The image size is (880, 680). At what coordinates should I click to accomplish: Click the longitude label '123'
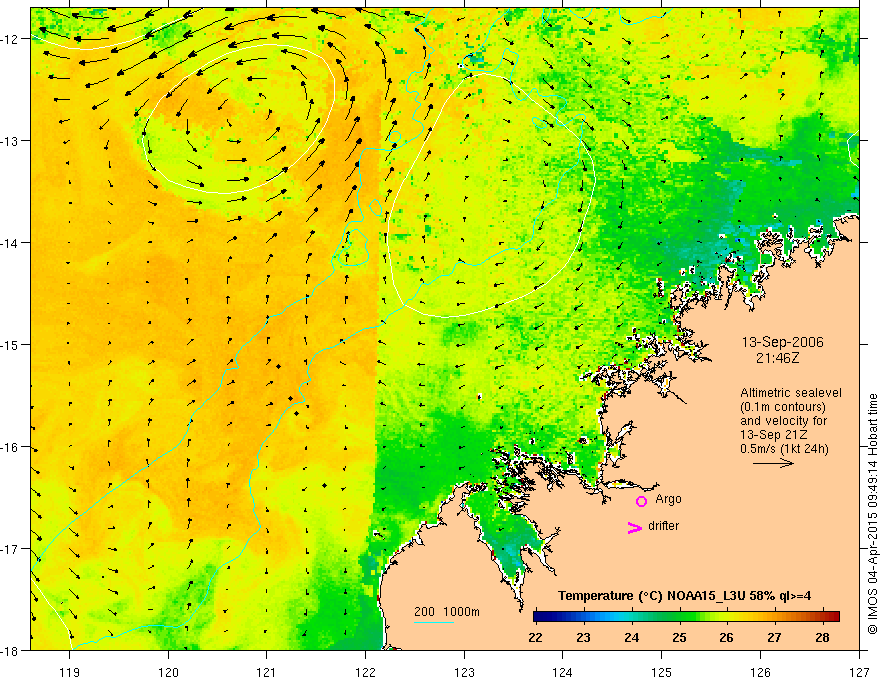coord(465,672)
